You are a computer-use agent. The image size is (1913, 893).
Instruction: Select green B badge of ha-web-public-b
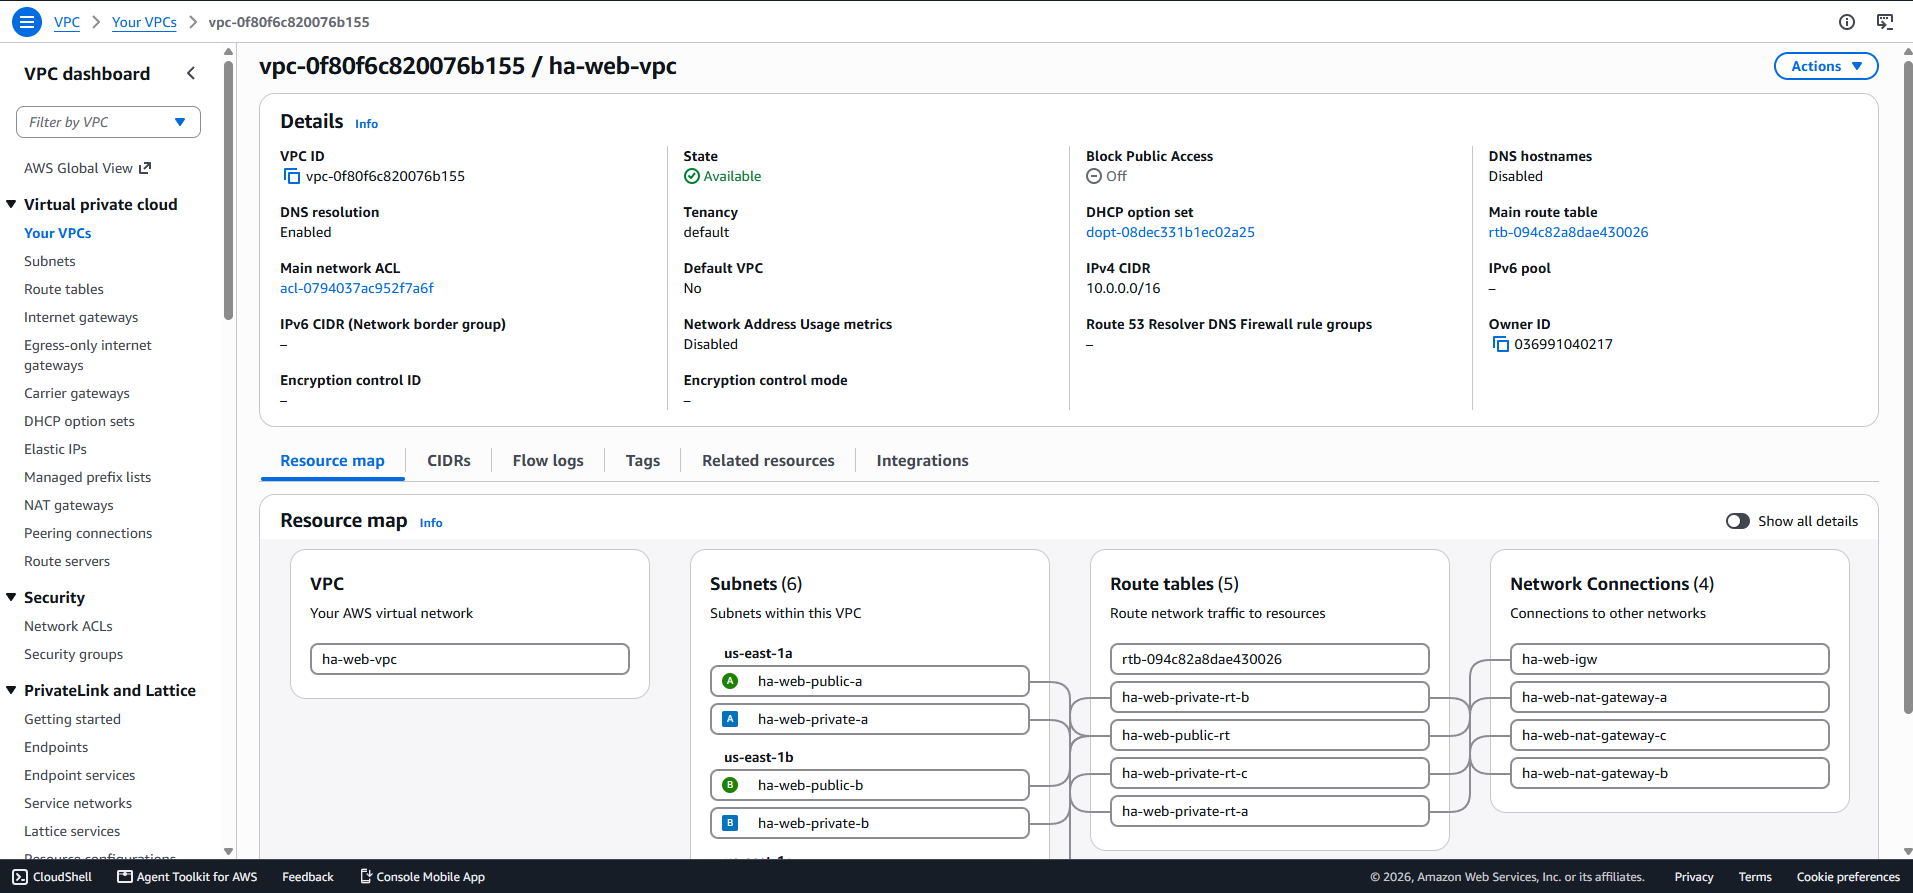tap(730, 785)
